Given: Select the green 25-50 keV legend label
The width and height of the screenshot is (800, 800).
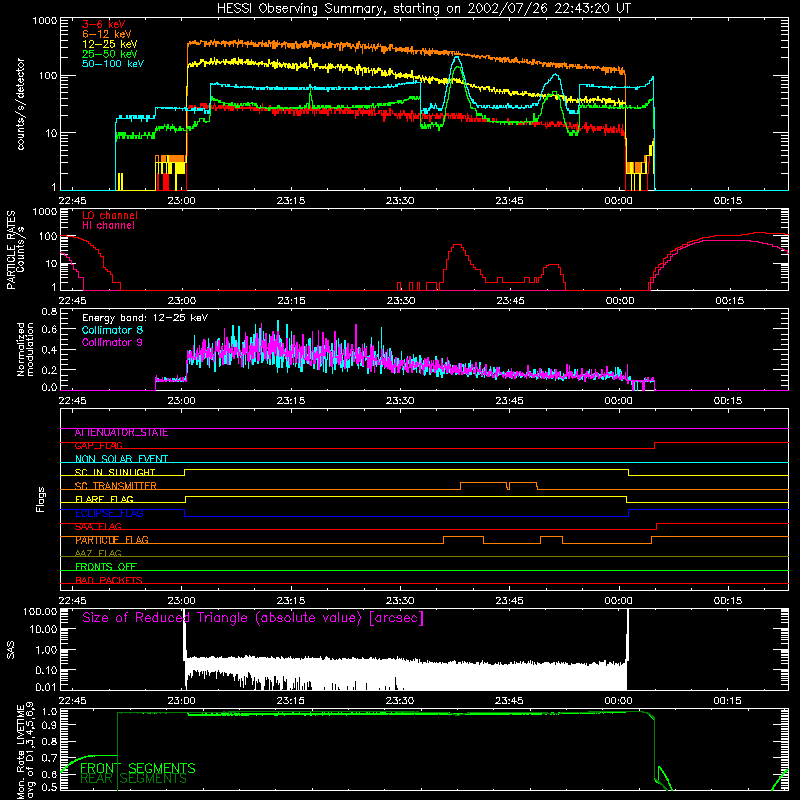Looking at the screenshot, I should tap(109, 54).
